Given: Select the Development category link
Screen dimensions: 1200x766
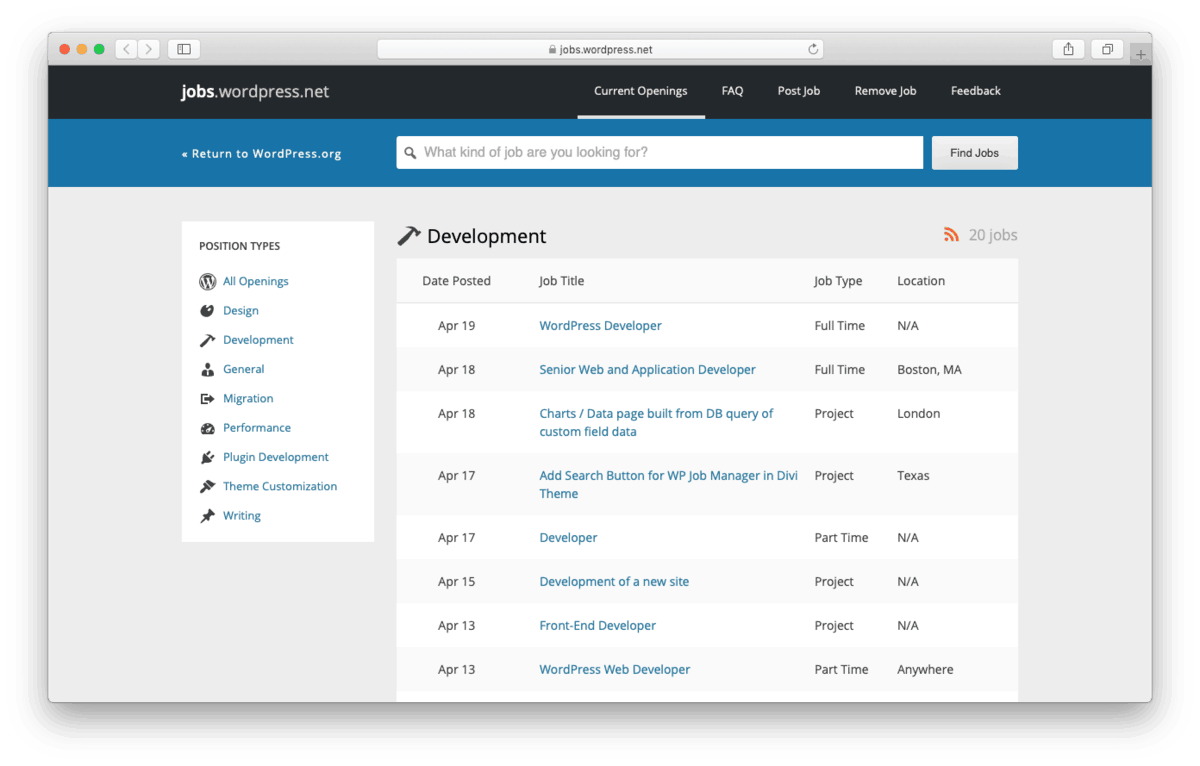Looking at the screenshot, I should point(258,340).
